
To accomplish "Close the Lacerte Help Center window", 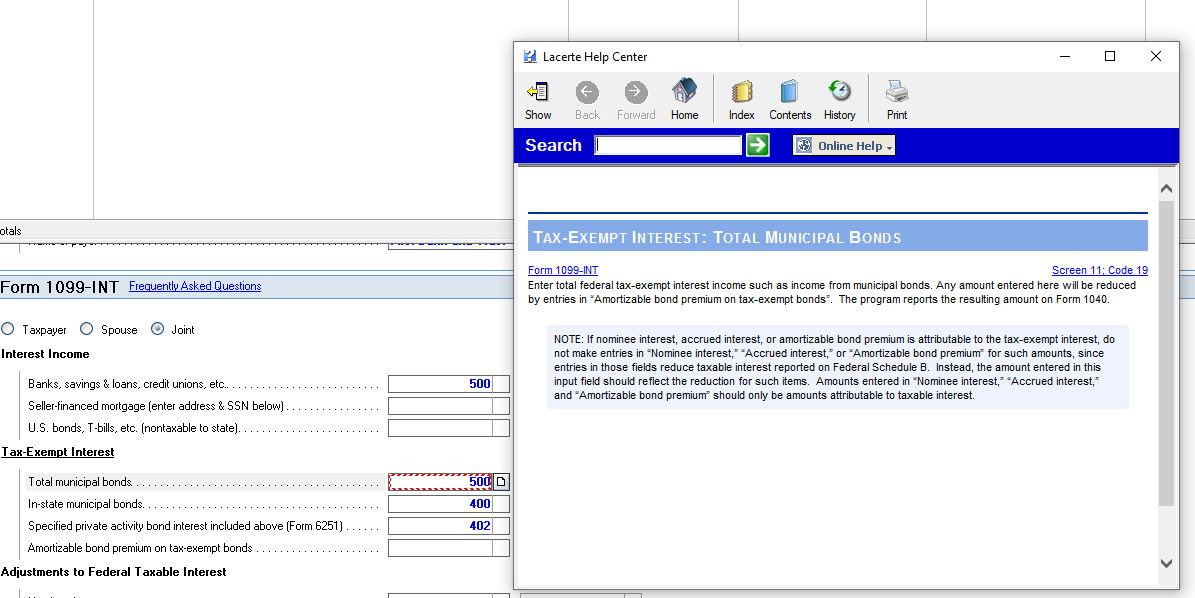I will pyautogui.click(x=1155, y=56).
